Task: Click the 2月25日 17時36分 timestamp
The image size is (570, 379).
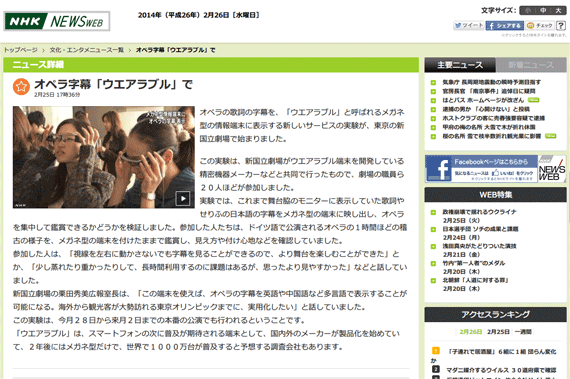Action: [x=57, y=95]
